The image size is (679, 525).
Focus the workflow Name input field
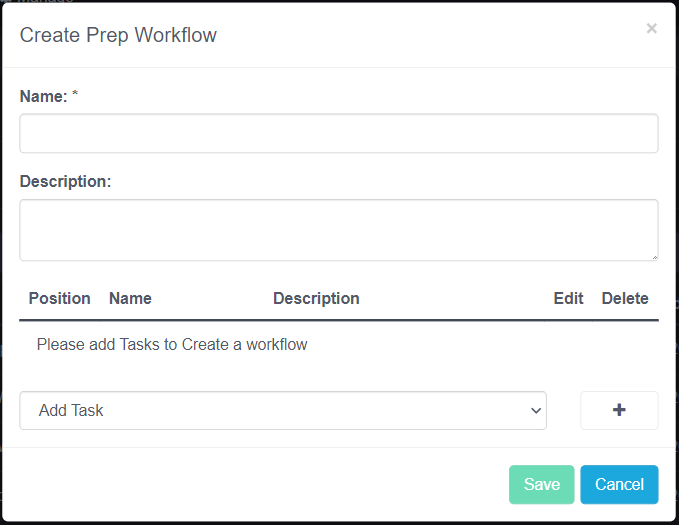tap(339, 133)
